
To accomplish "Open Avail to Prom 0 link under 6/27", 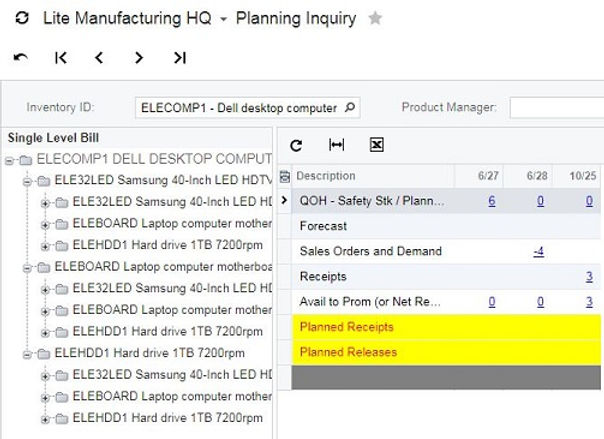I will click(x=492, y=302).
